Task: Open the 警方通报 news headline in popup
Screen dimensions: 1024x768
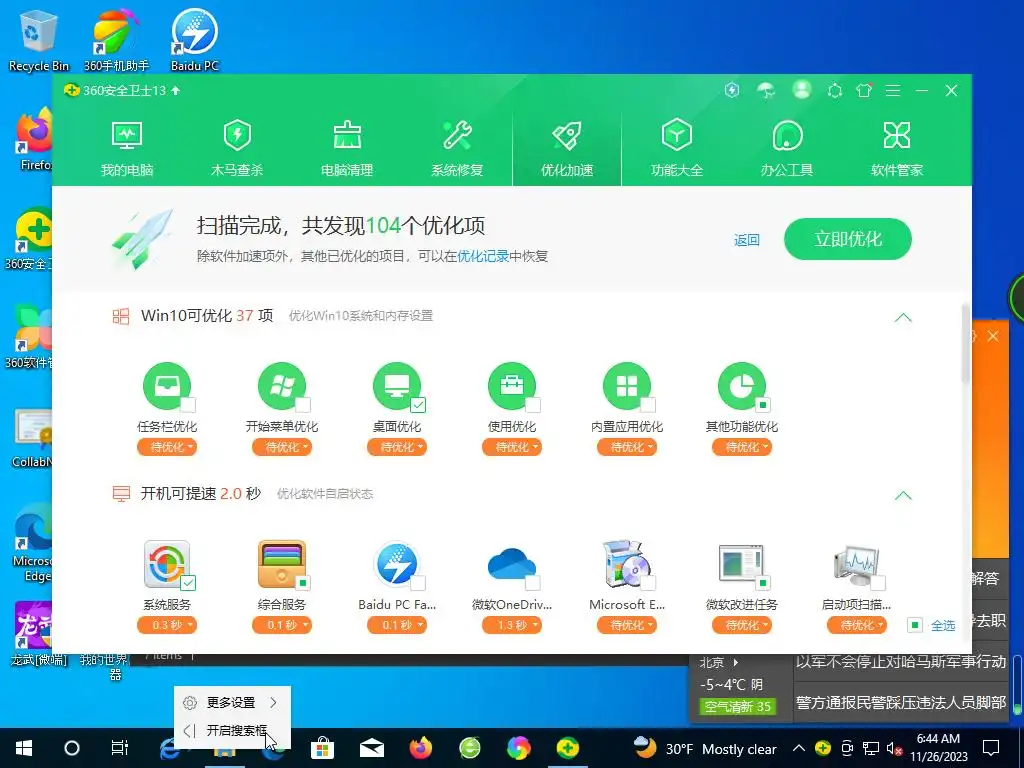Action: (900, 703)
